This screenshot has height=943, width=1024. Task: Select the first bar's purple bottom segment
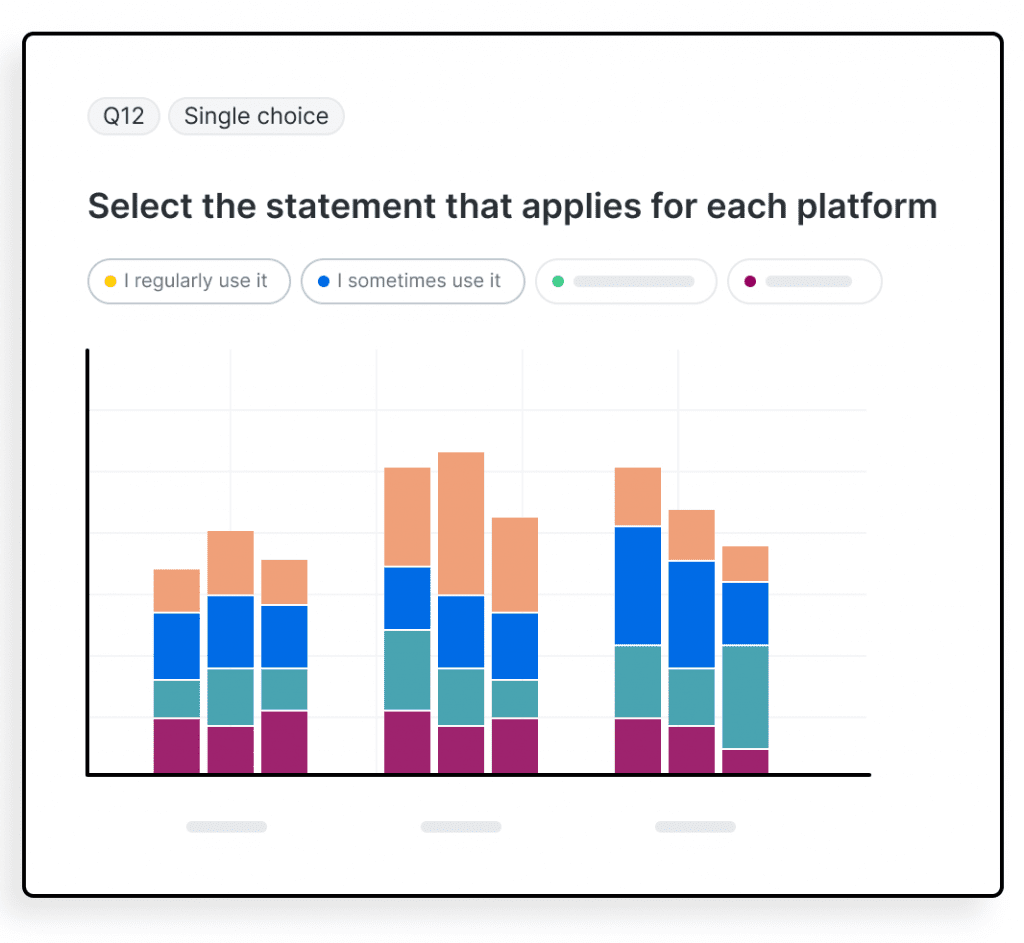coord(176,745)
